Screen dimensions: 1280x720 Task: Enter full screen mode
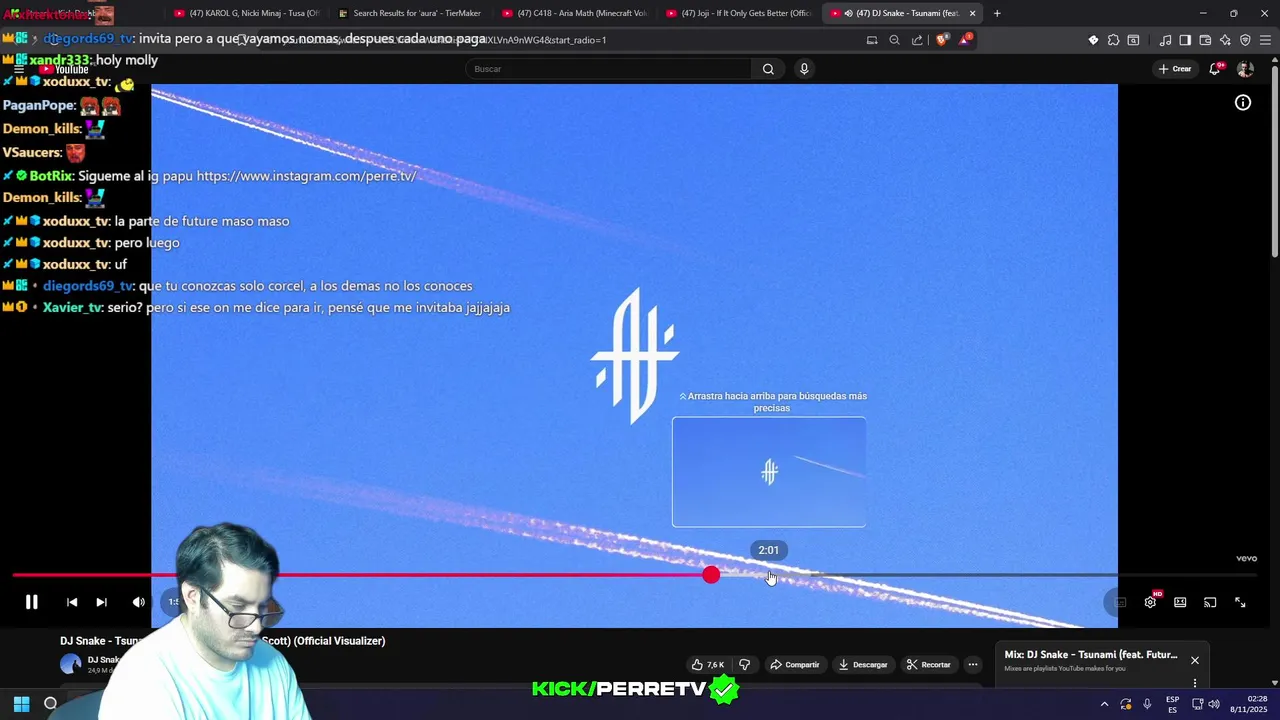tap(1240, 602)
